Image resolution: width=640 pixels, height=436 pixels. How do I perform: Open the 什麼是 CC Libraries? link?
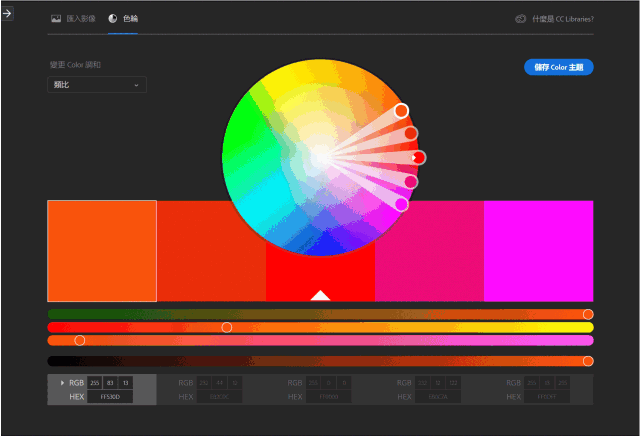click(x=563, y=19)
